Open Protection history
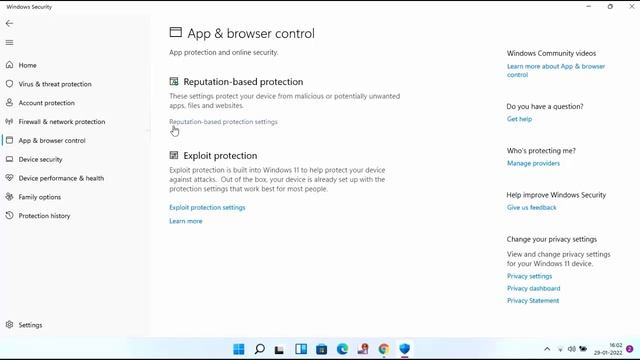640x360 pixels. pyautogui.click(x=44, y=216)
